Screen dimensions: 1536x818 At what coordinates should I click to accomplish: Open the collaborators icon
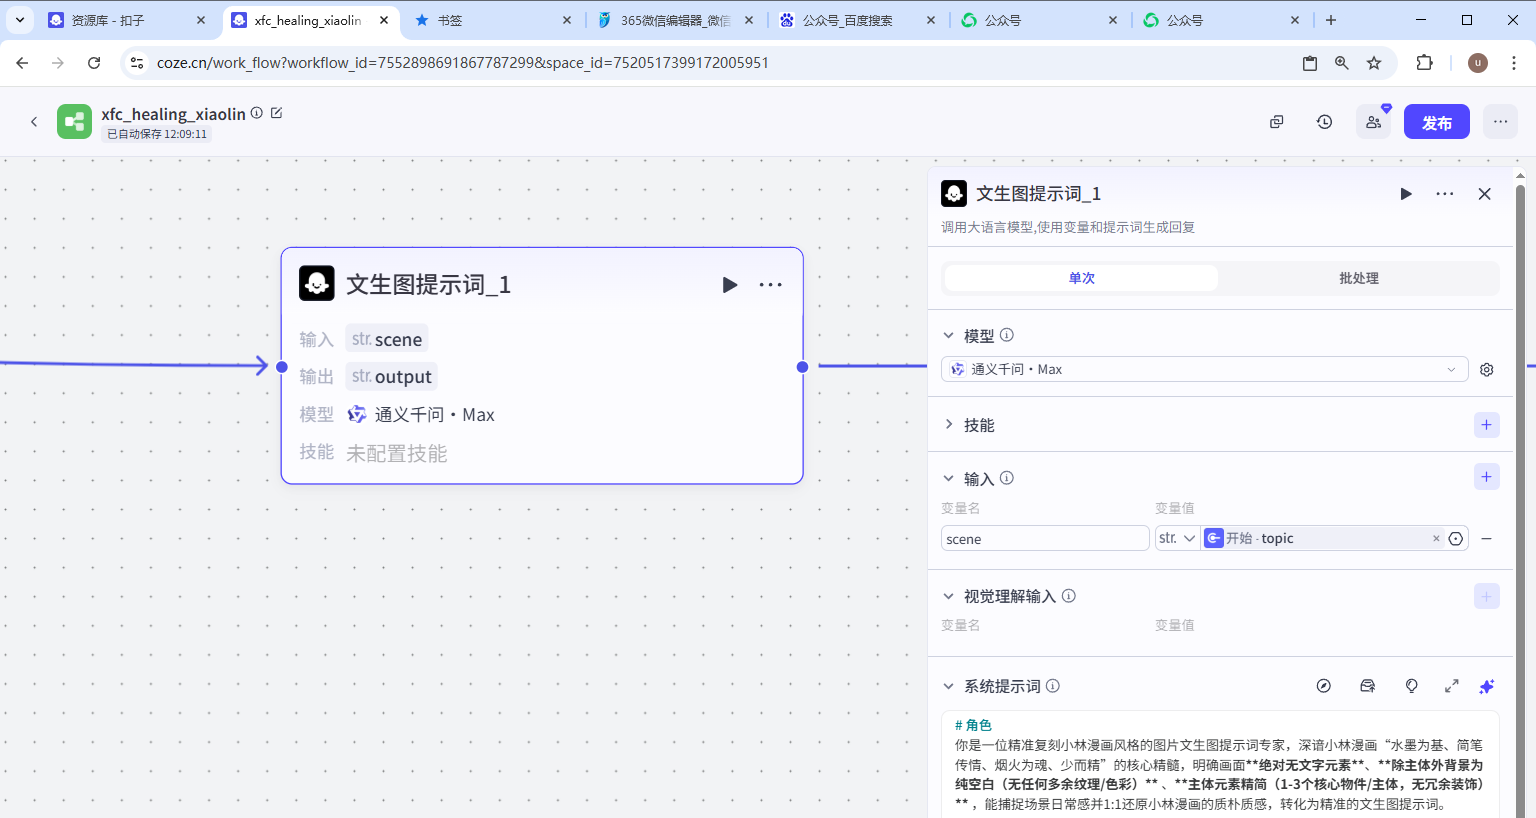[x=1373, y=122]
